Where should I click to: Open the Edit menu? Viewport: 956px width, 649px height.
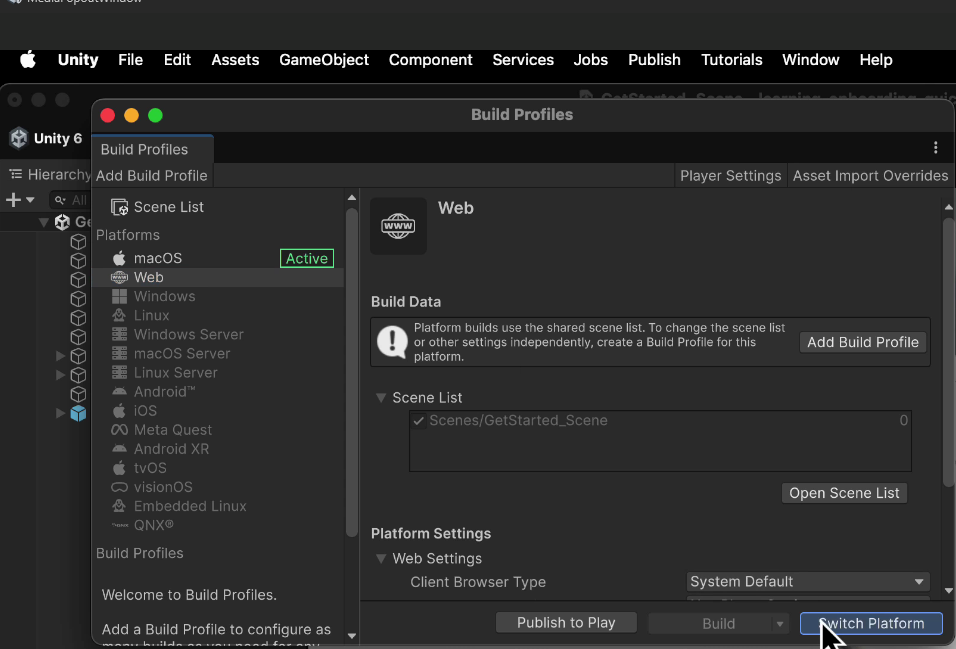pos(177,60)
